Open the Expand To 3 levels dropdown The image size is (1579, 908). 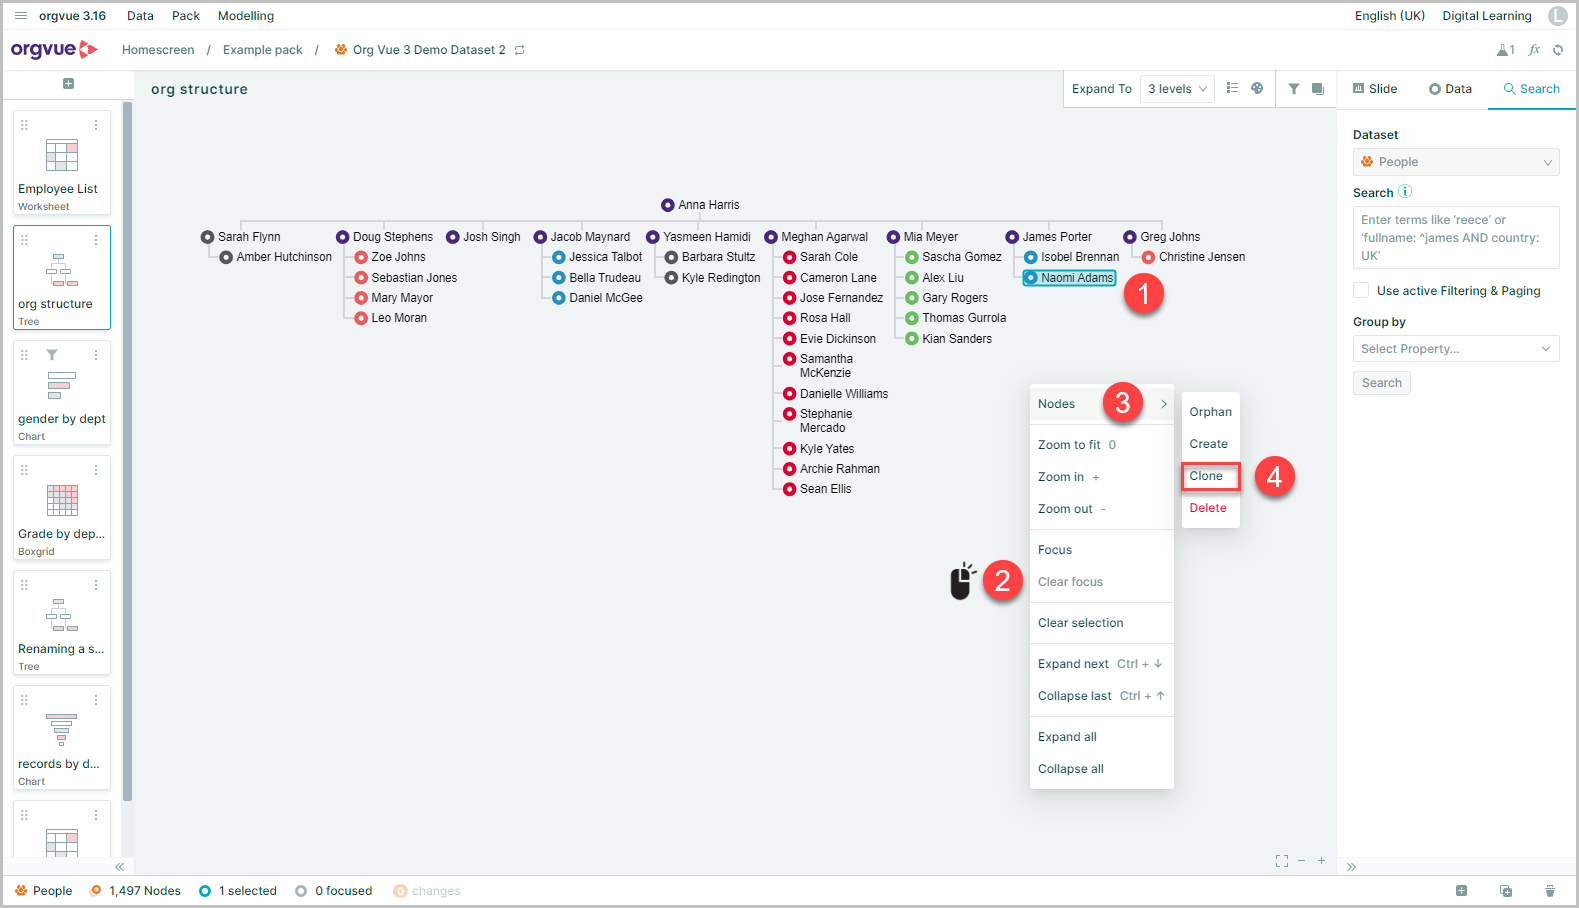1177,89
